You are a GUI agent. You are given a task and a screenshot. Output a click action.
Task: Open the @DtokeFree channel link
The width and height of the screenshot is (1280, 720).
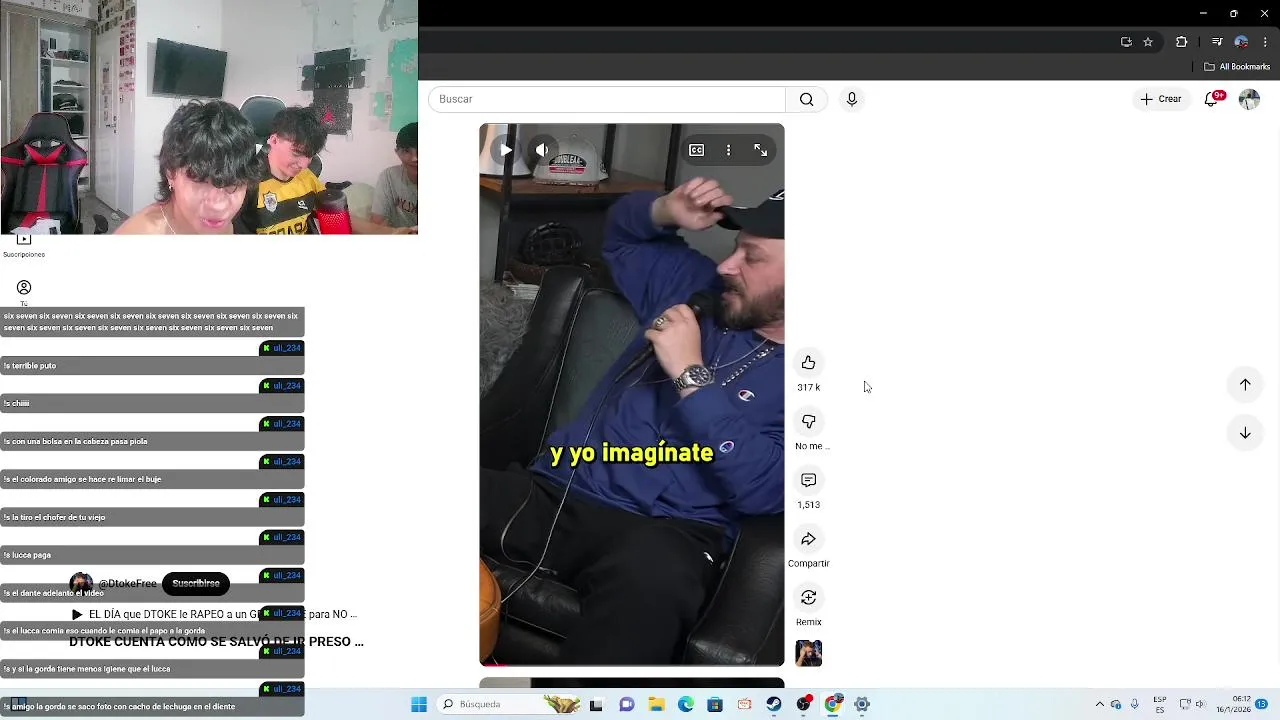pyautogui.click(x=127, y=584)
